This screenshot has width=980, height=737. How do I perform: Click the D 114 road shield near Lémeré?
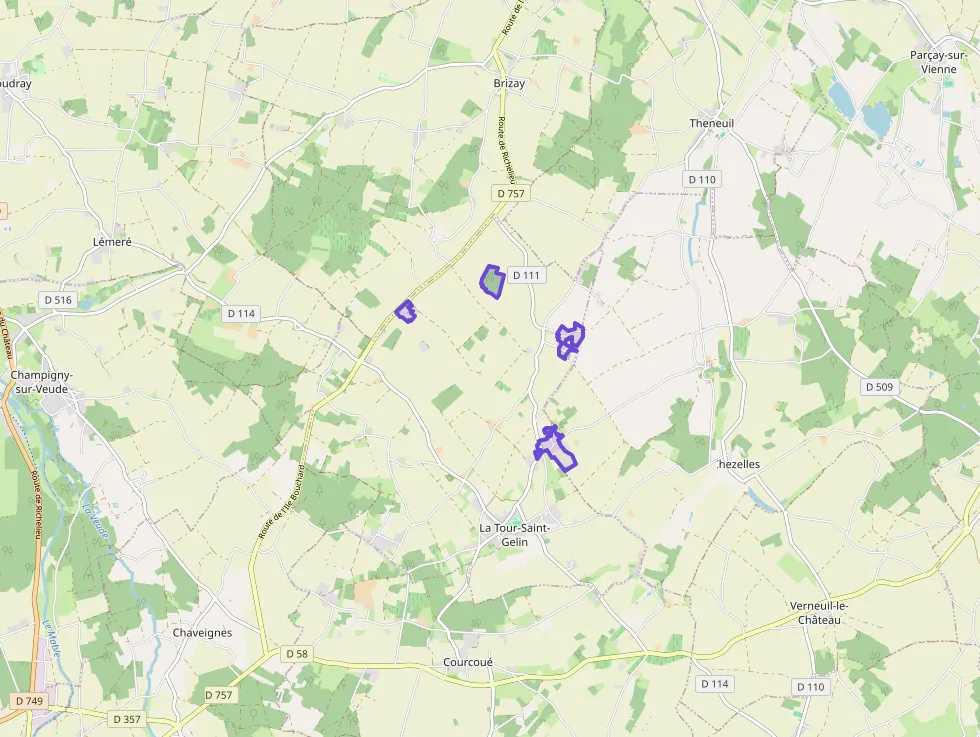pos(241,314)
